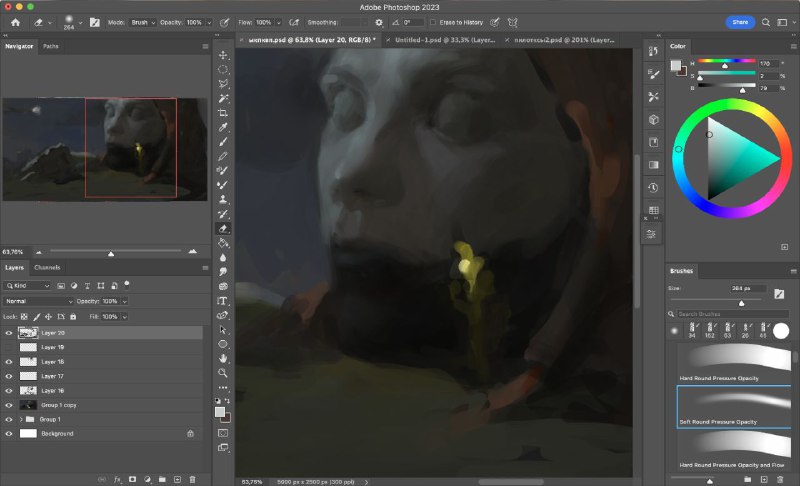The height and width of the screenshot is (486, 800).
Task: Select the Type tool
Action: (x=222, y=301)
